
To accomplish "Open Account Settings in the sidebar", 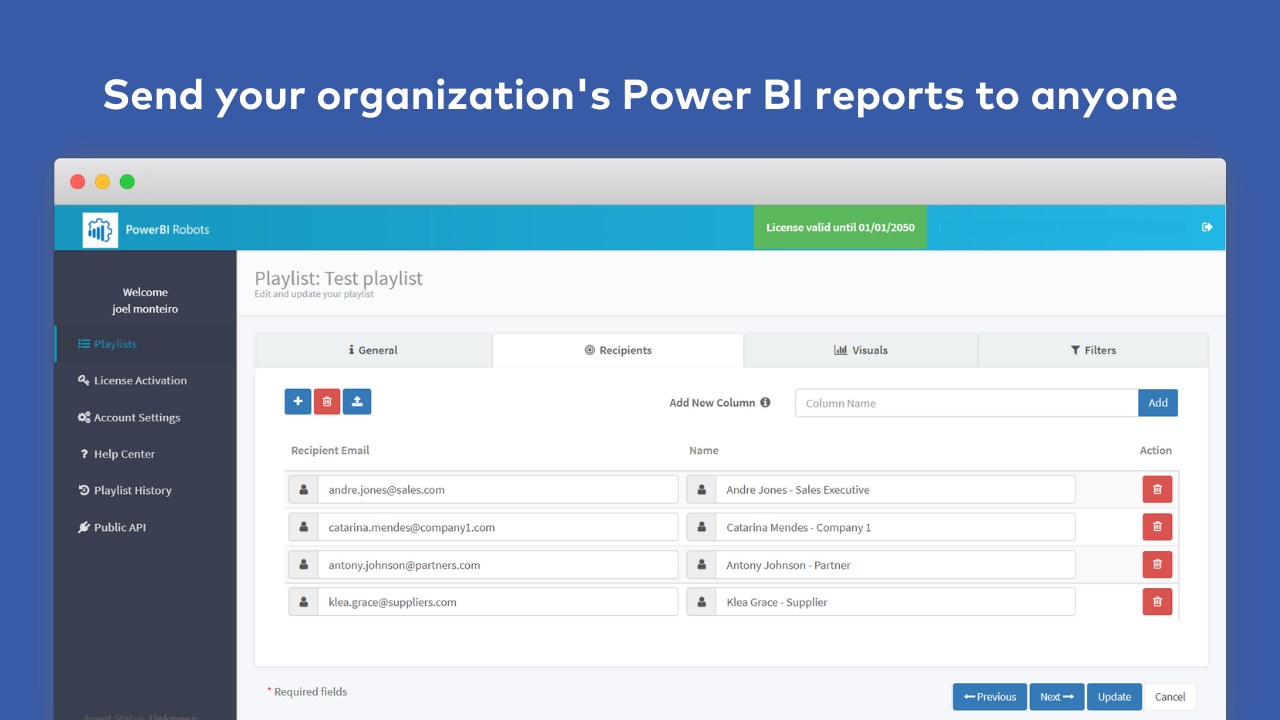I will tap(146, 418).
